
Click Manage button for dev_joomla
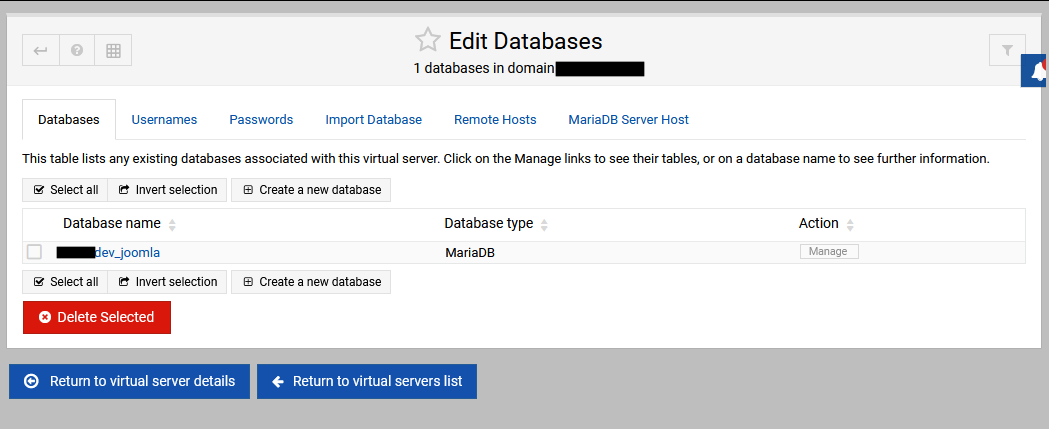828,252
